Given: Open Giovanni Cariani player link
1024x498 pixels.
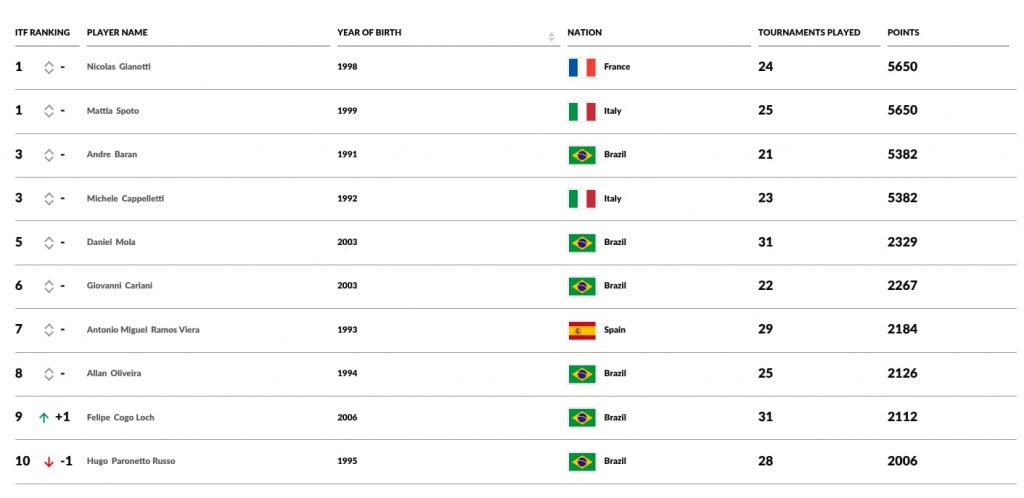Looking at the screenshot, I should click(120, 286).
